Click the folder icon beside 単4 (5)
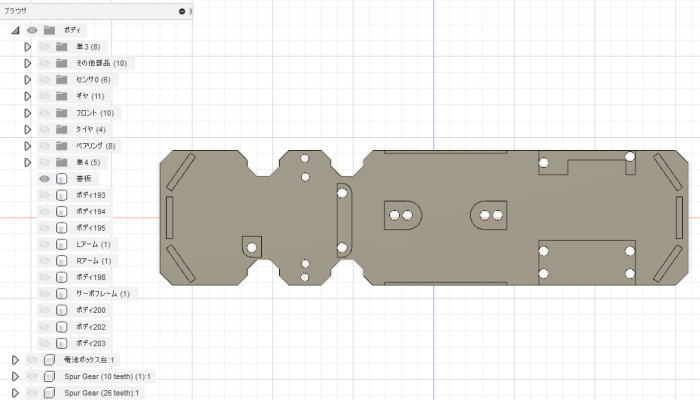 62,162
